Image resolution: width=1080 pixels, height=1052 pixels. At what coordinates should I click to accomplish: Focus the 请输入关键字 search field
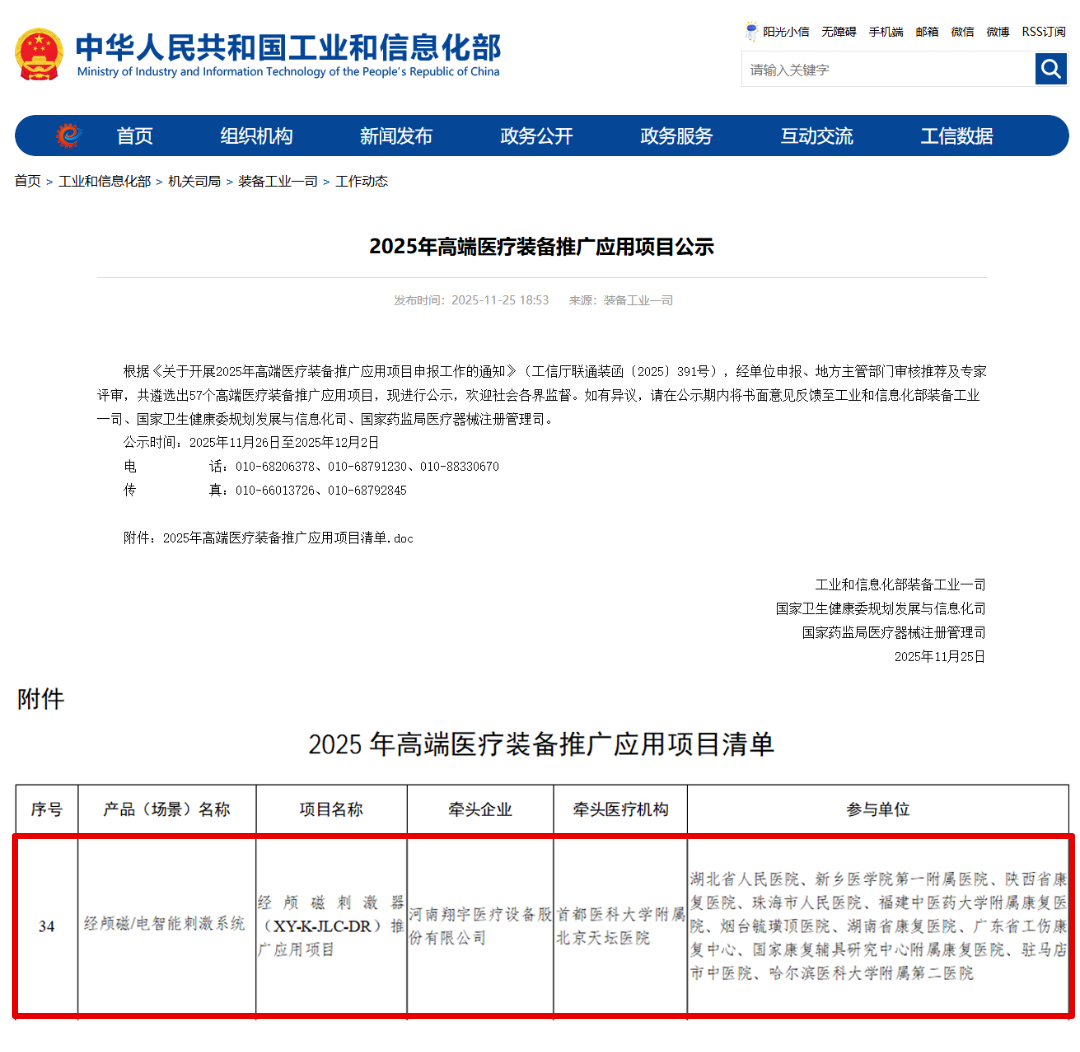pyautogui.click(x=888, y=70)
